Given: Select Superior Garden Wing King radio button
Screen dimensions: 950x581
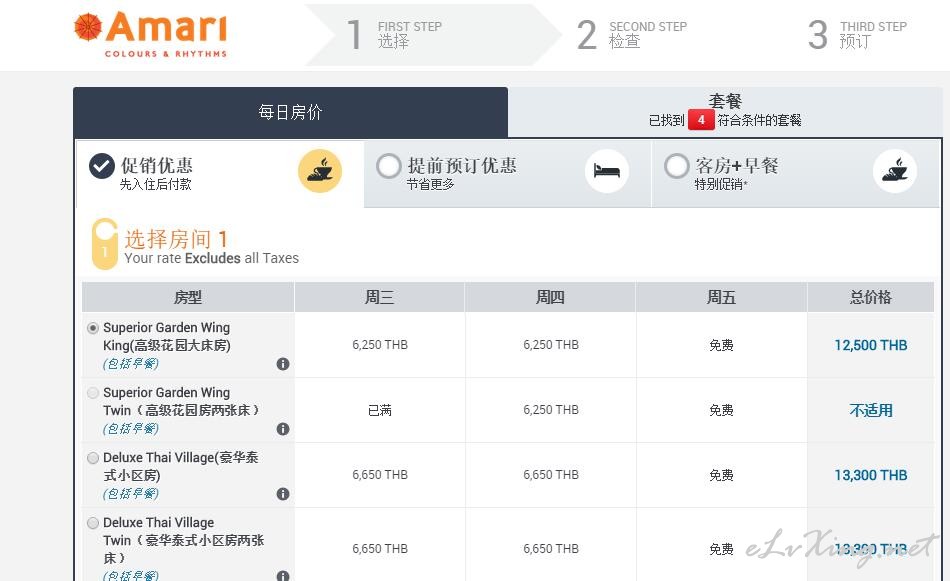Looking at the screenshot, I should pyautogui.click(x=93, y=328).
